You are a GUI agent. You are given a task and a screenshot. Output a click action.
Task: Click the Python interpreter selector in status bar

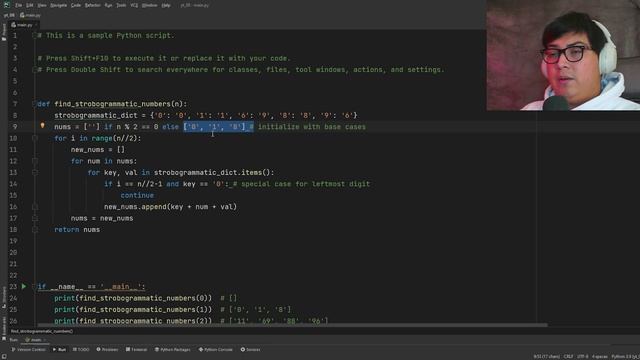click(x=625, y=357)
